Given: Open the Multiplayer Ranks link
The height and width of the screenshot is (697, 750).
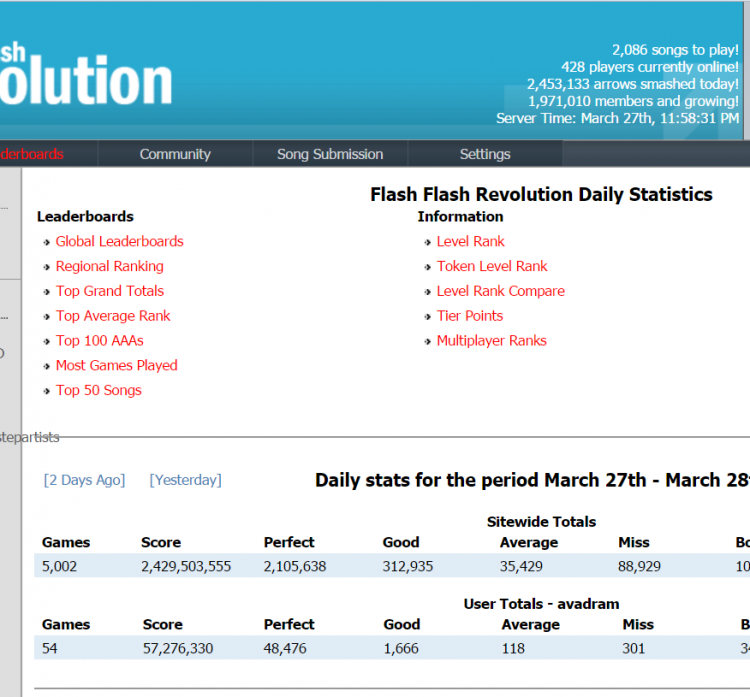Looking at the screenshot, I should tap(491, 341).
